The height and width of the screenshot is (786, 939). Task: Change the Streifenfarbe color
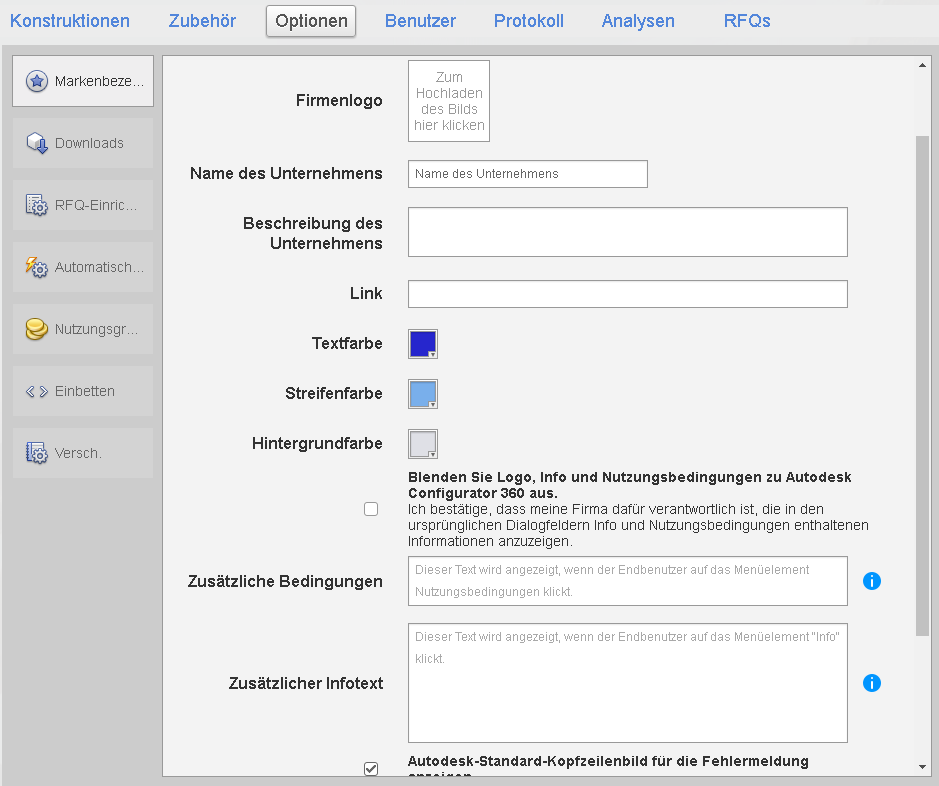coord(422,393)
